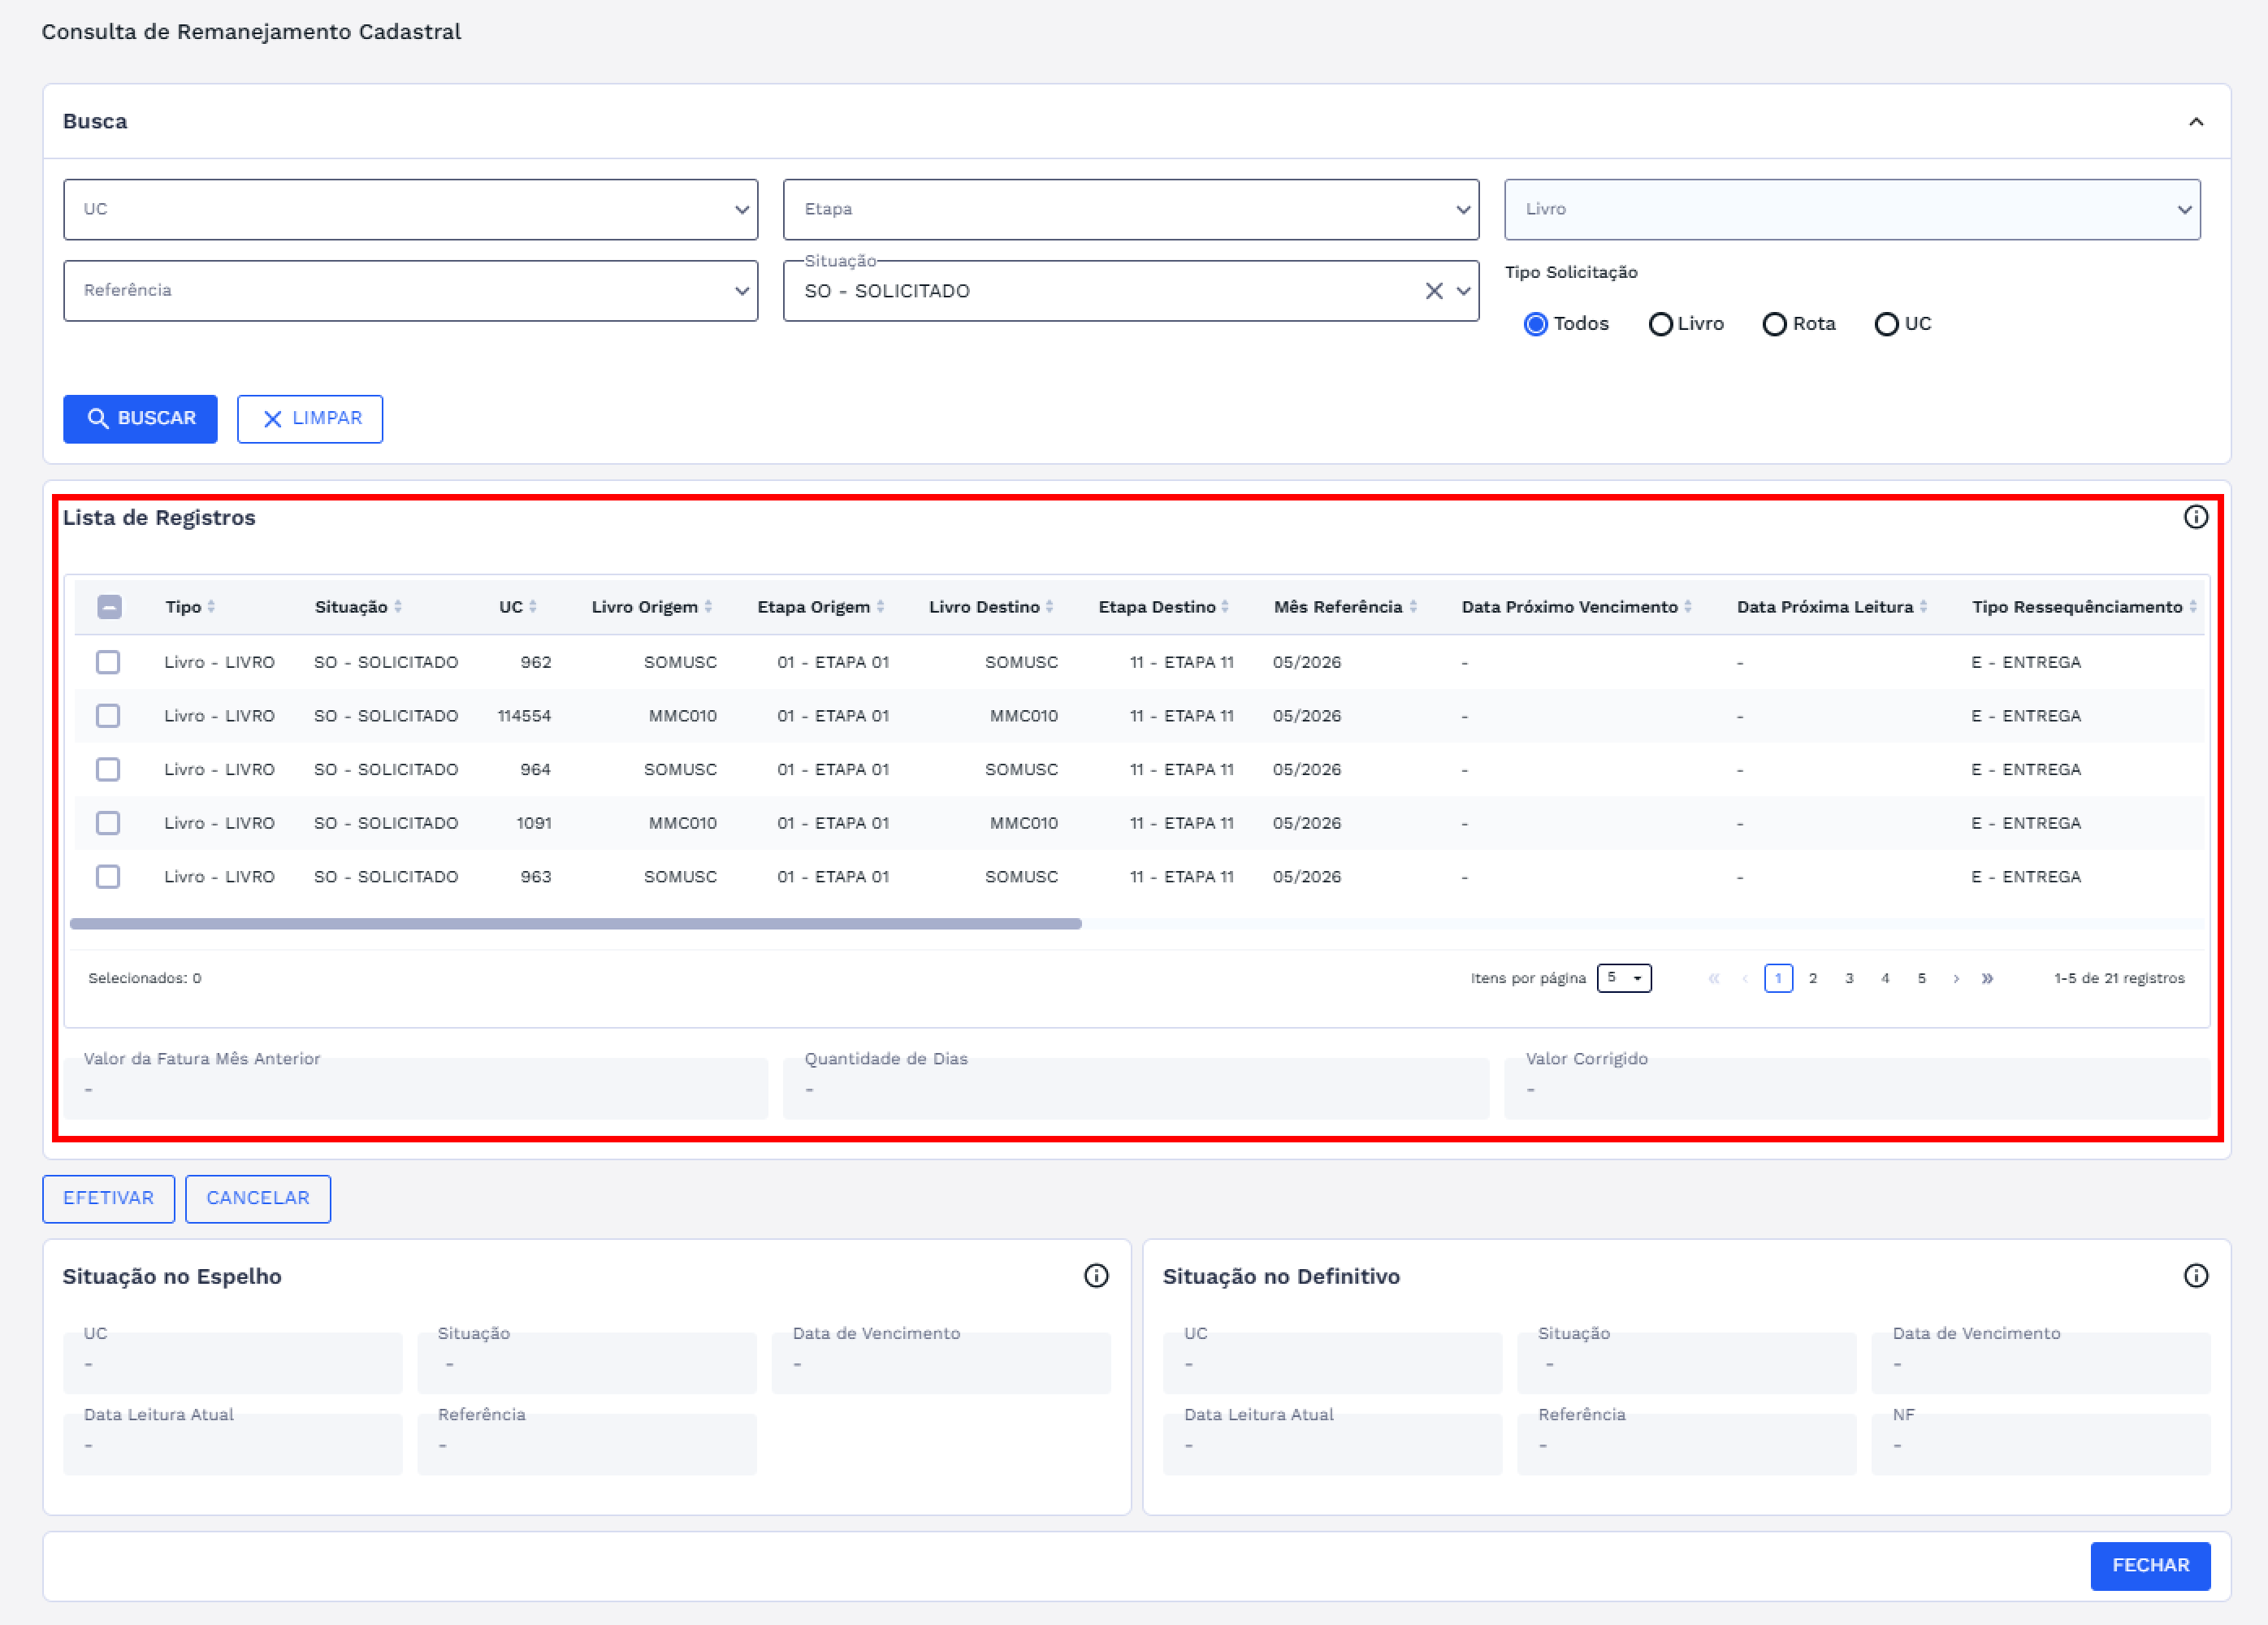Open the Referência dropdown

click(x=410, y=290)
